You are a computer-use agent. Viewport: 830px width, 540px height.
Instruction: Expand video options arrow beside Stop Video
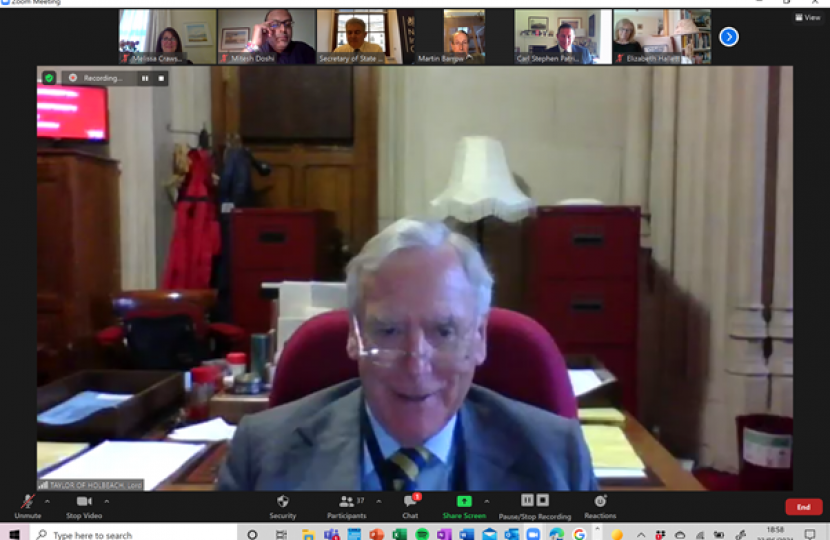click(107, 500)
